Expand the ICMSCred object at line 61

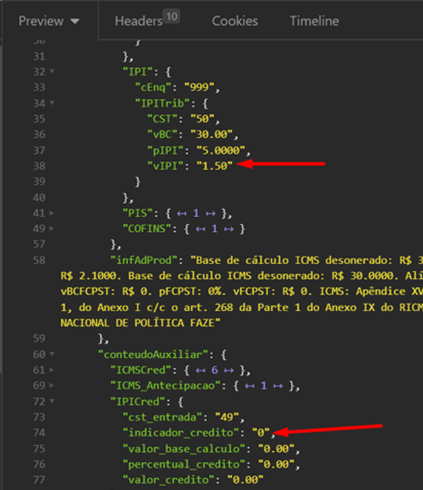(x=52, y=370)
